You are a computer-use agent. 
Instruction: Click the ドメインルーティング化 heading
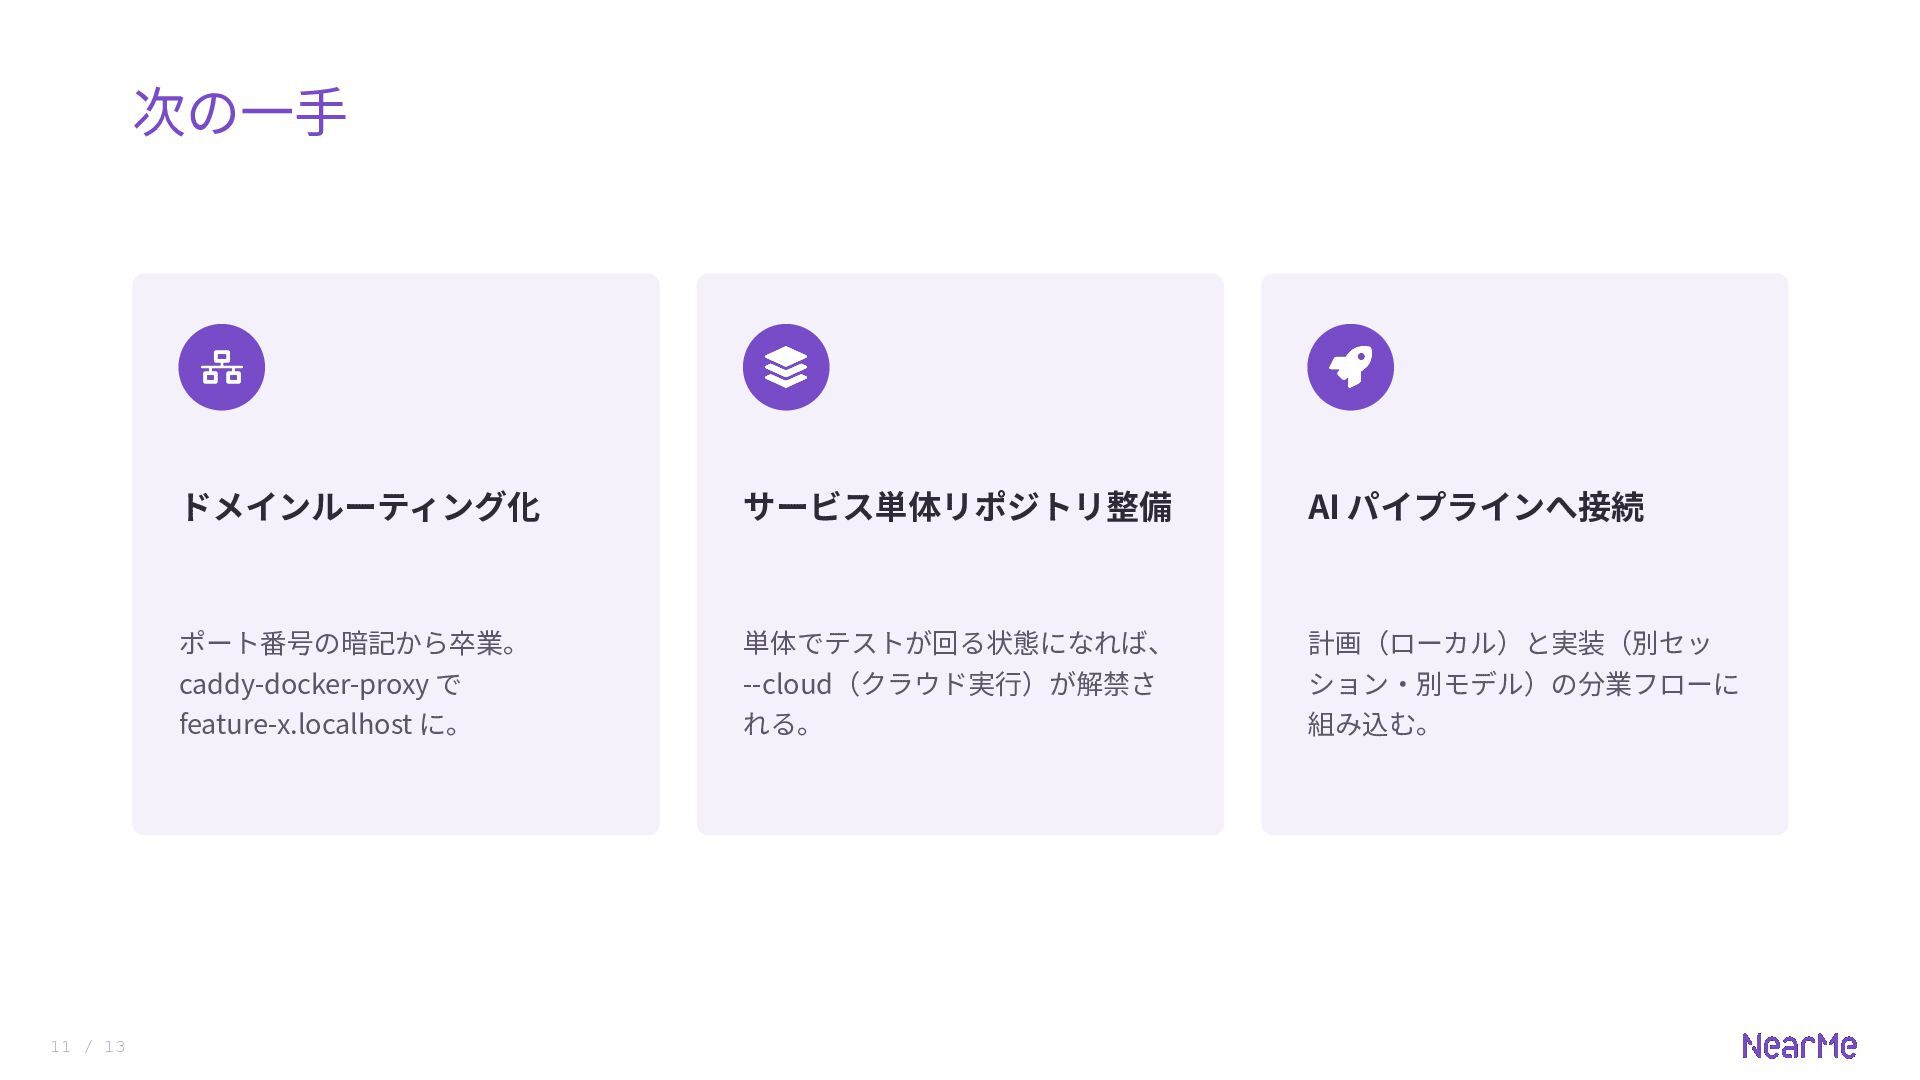360,507
